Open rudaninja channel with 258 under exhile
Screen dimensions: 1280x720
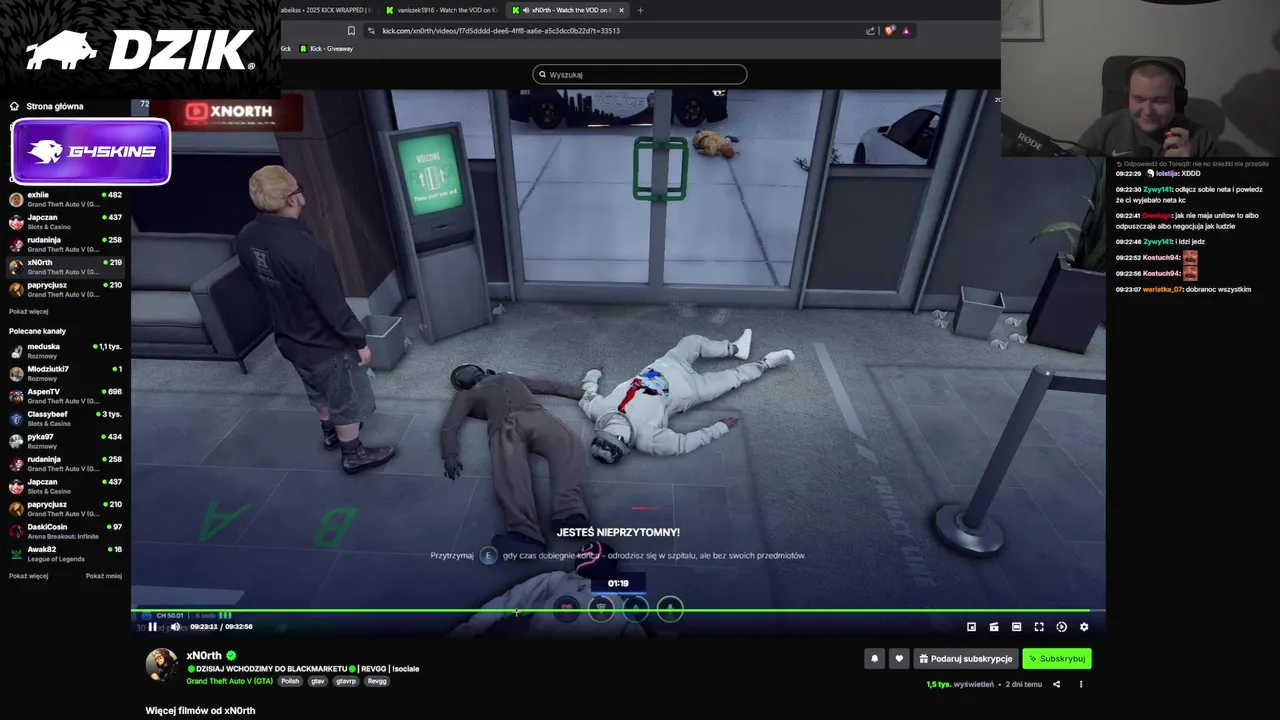65,244
